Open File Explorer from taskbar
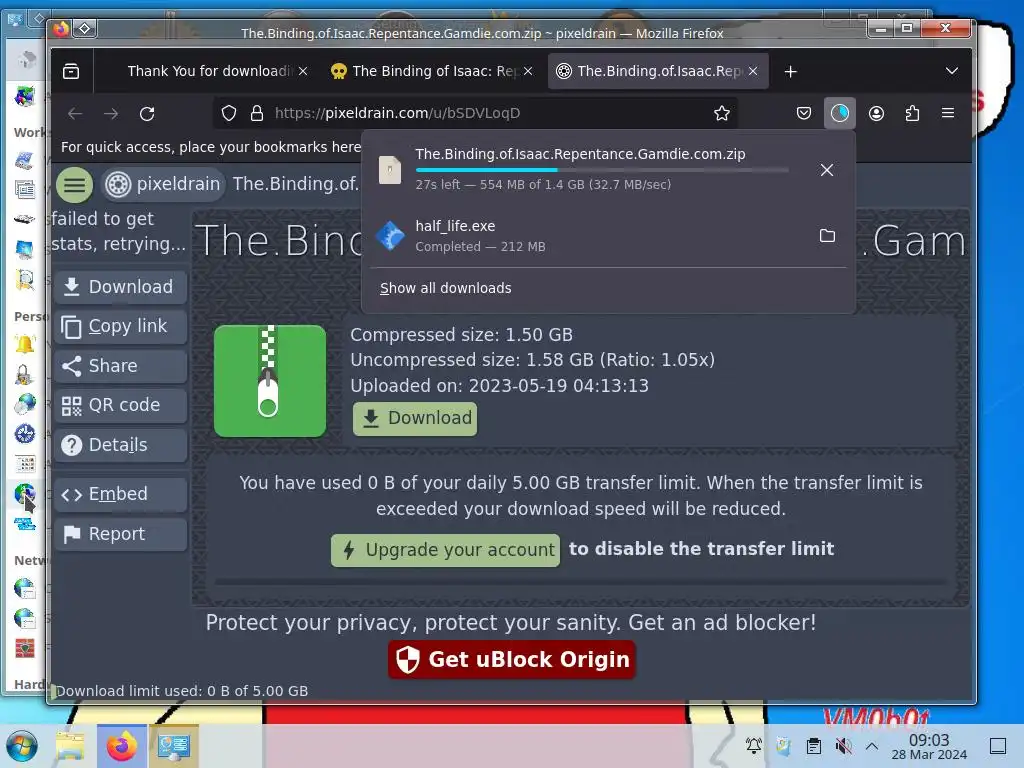 (x=70, y=746)
